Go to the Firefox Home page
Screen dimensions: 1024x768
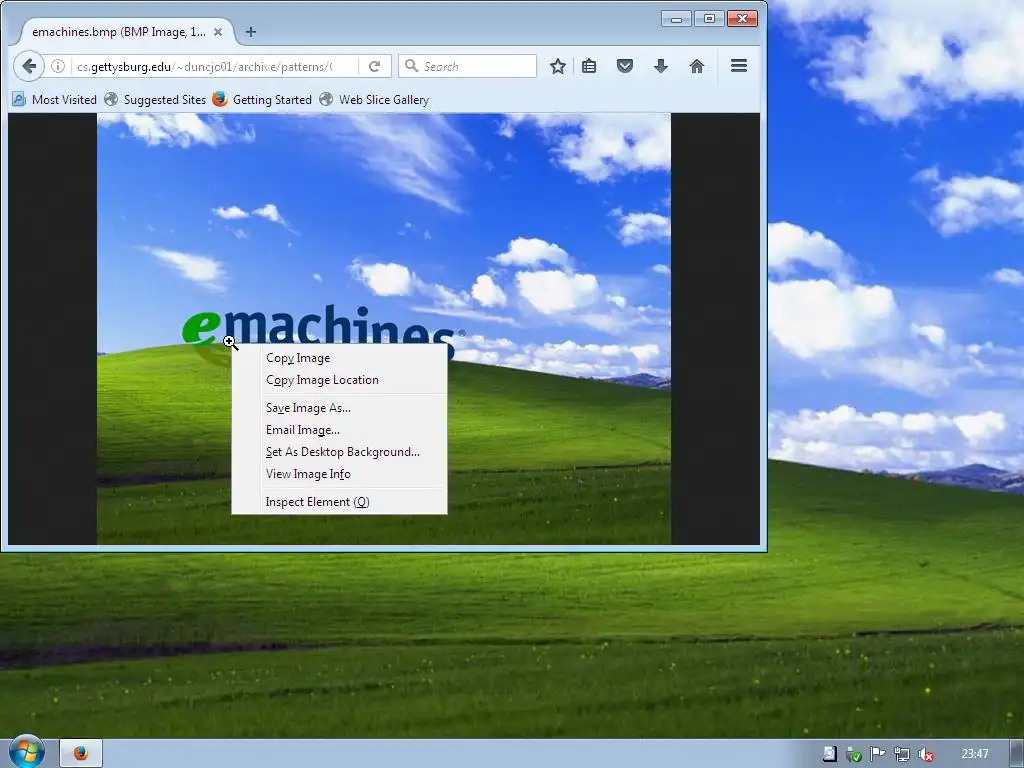(697, 66)
